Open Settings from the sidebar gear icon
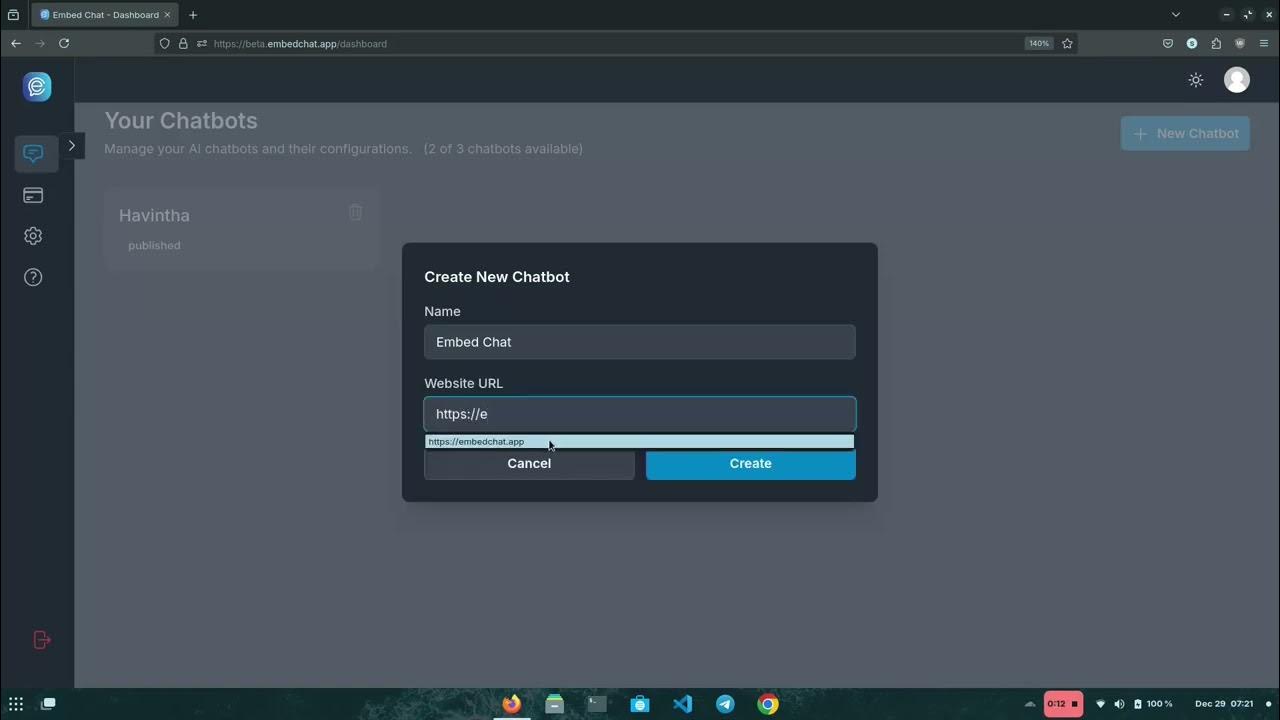Image resolution: width=1280 pixels, height=720 pixels. (33, 235)
